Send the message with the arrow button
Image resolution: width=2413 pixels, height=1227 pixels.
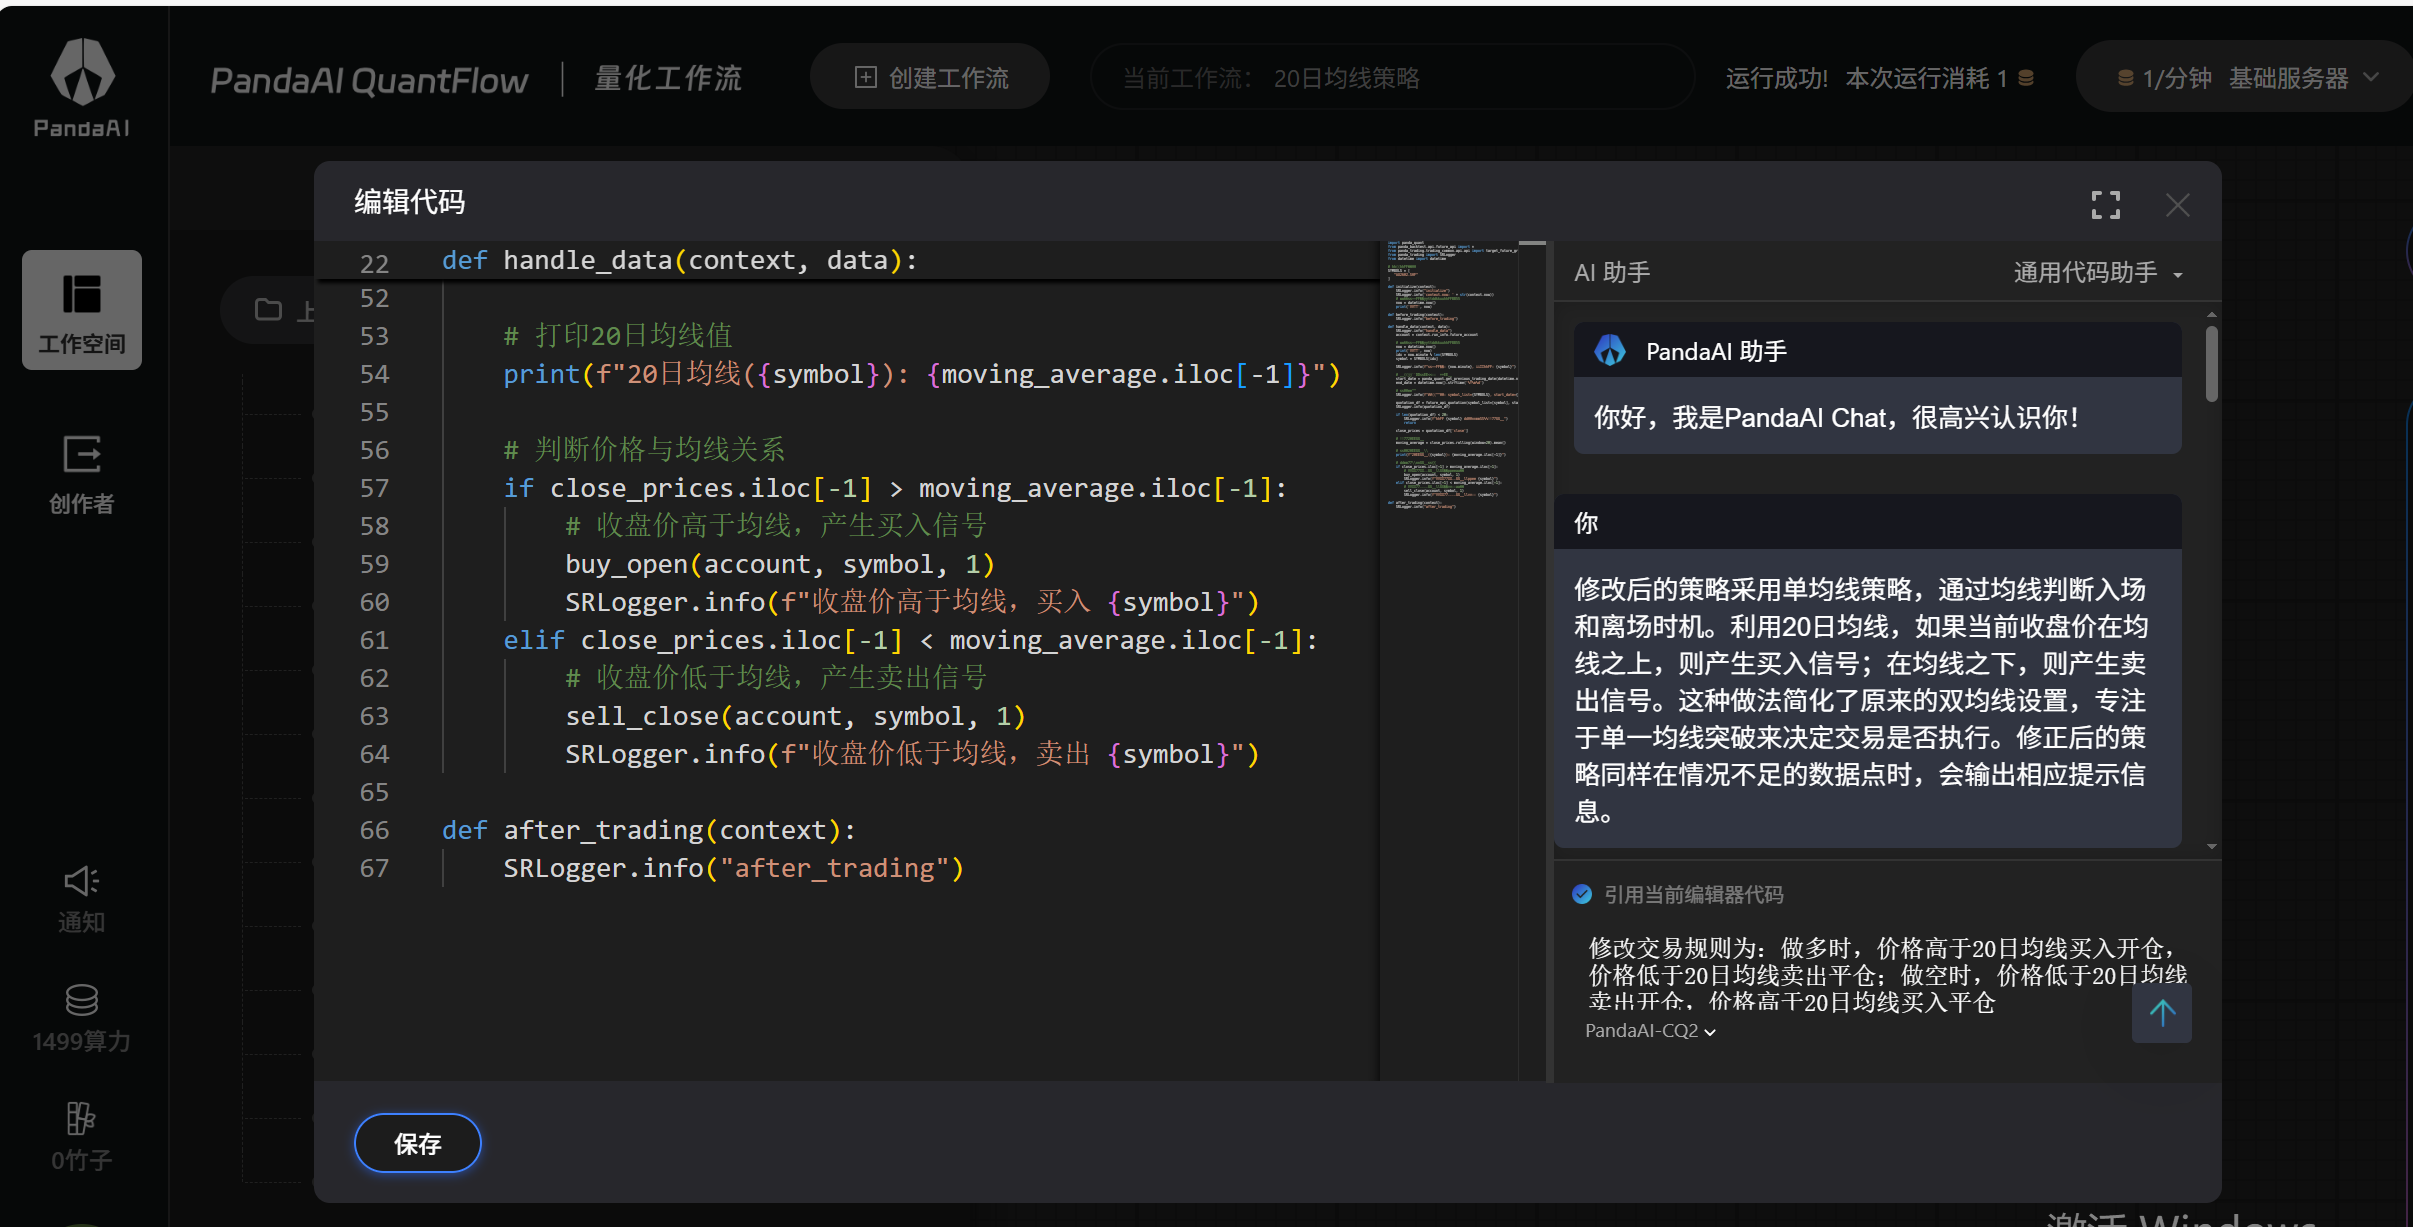tap(2162, 1014)
